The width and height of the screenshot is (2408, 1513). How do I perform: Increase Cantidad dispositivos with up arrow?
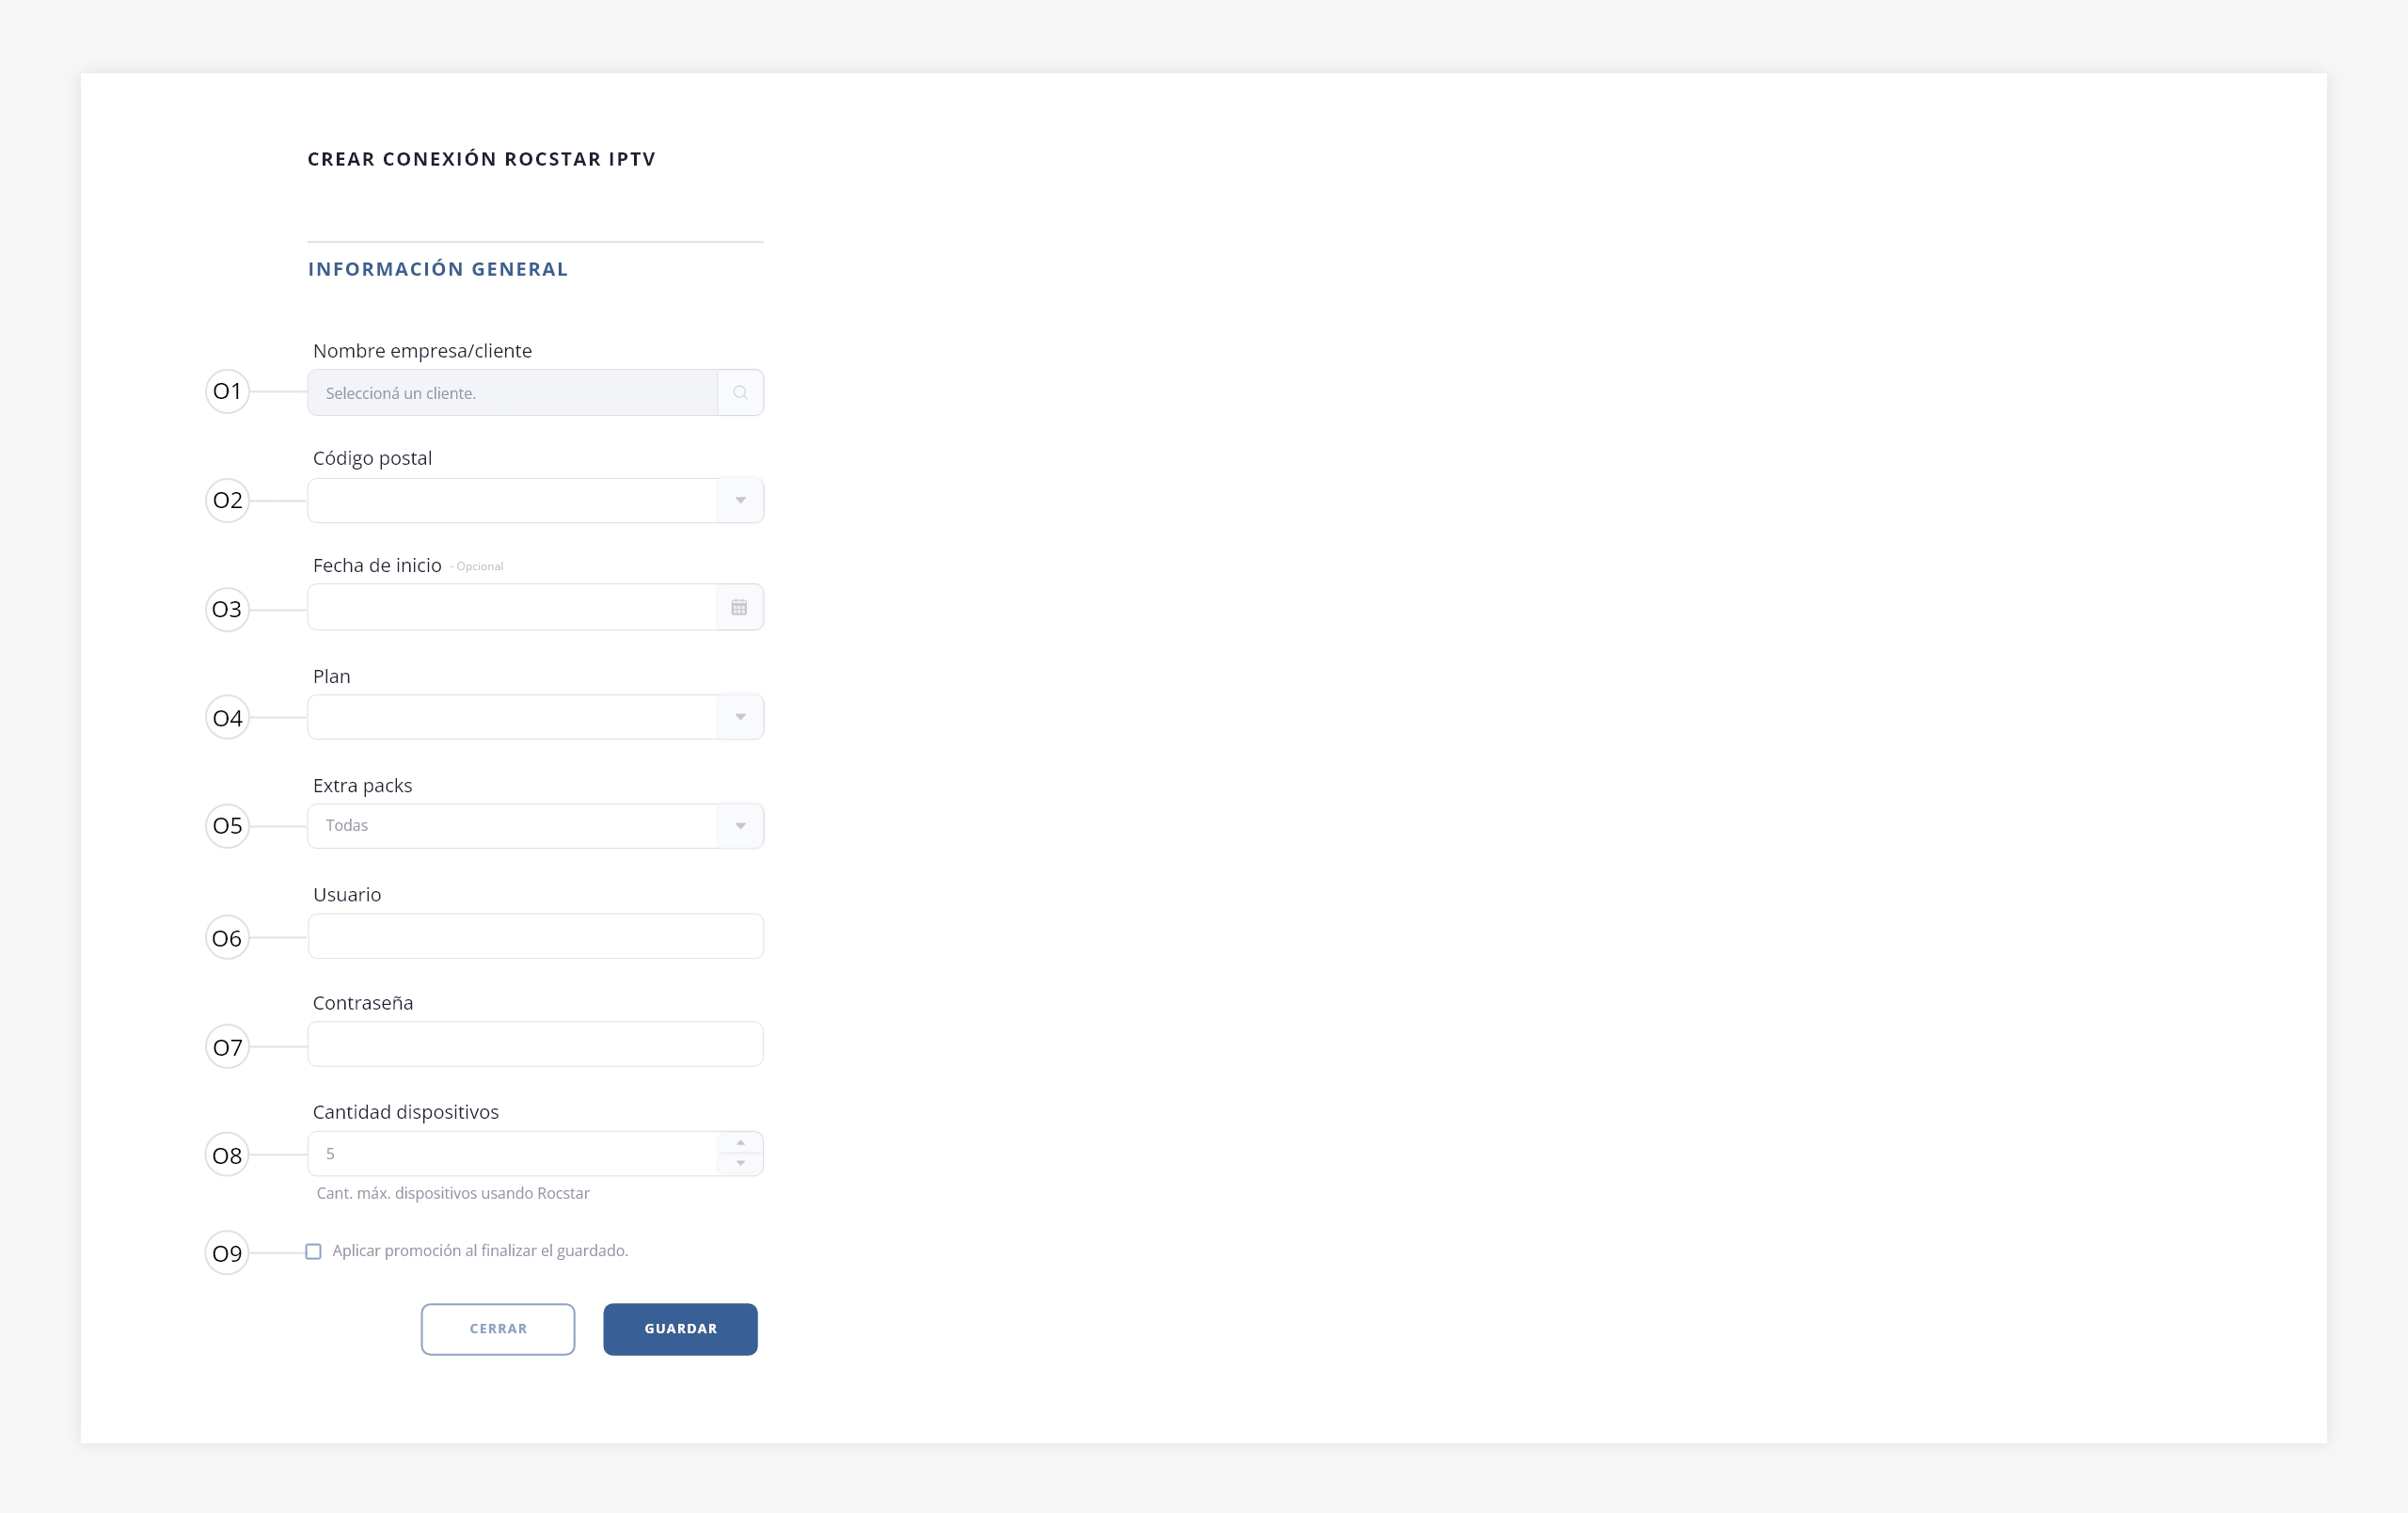click(x=740, y=1143)
